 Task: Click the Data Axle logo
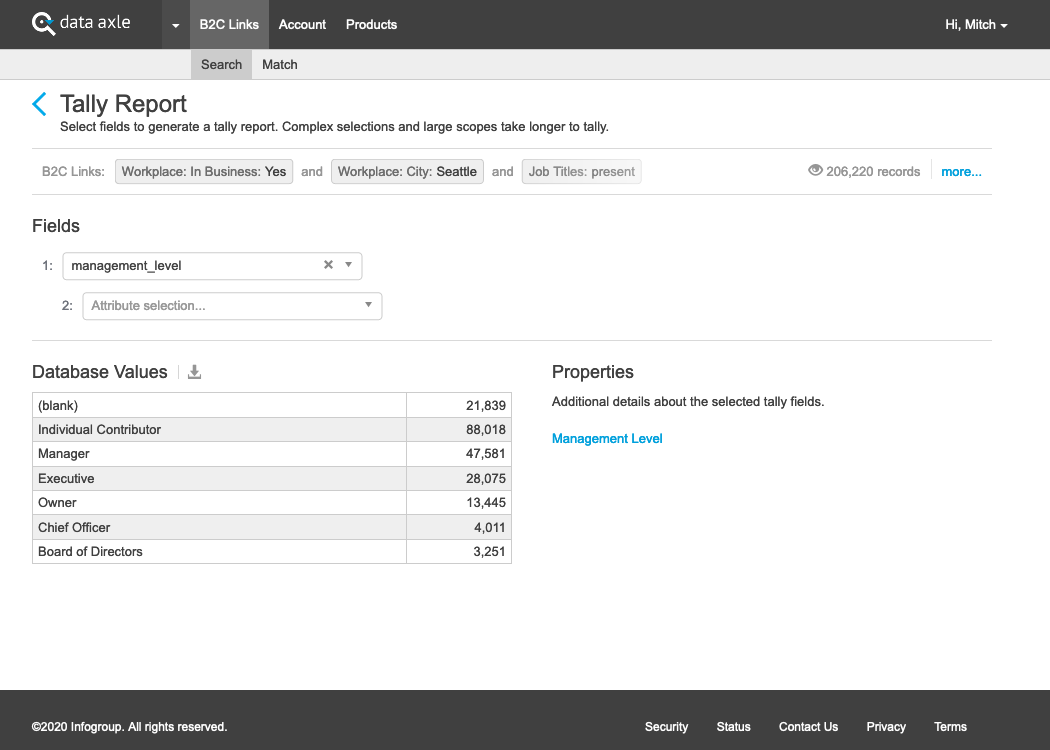click(81, 23)
